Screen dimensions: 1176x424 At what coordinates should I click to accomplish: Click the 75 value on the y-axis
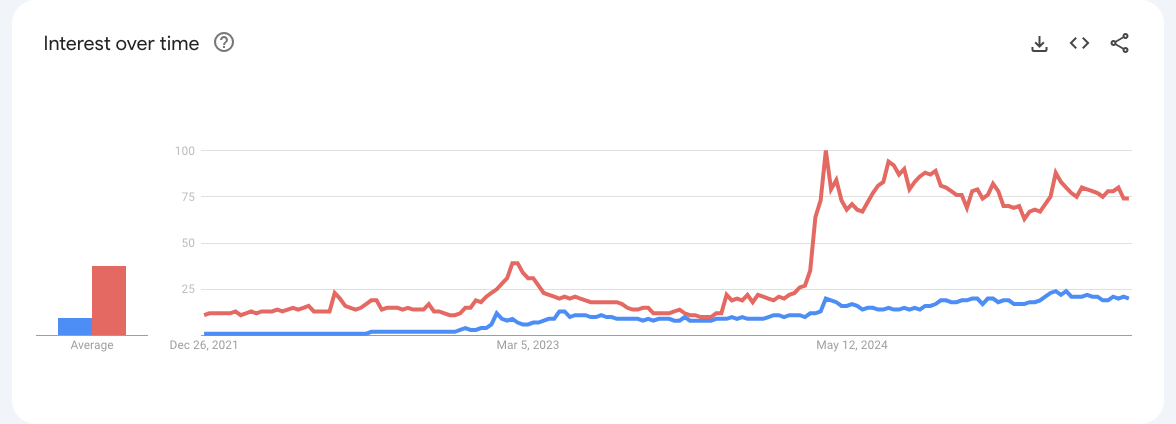coord(188,197)
